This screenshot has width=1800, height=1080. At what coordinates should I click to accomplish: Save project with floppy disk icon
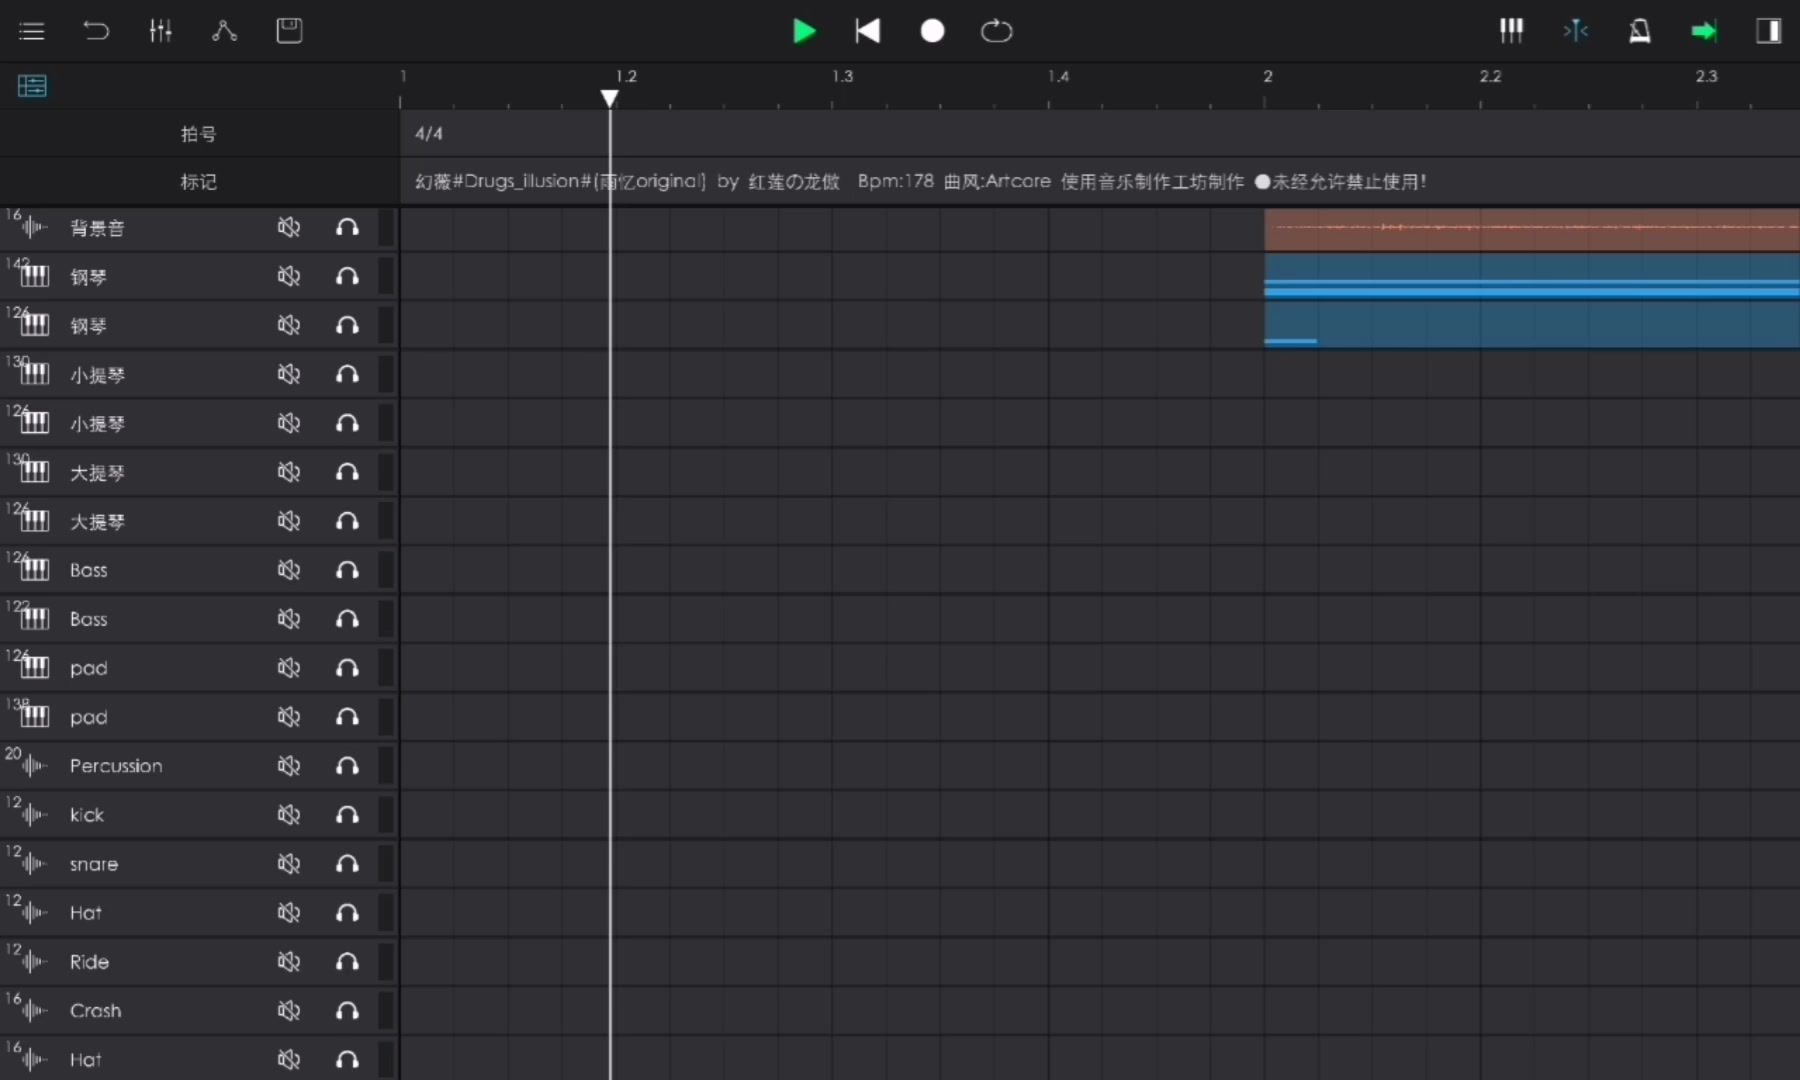click(x=289, y=31)
